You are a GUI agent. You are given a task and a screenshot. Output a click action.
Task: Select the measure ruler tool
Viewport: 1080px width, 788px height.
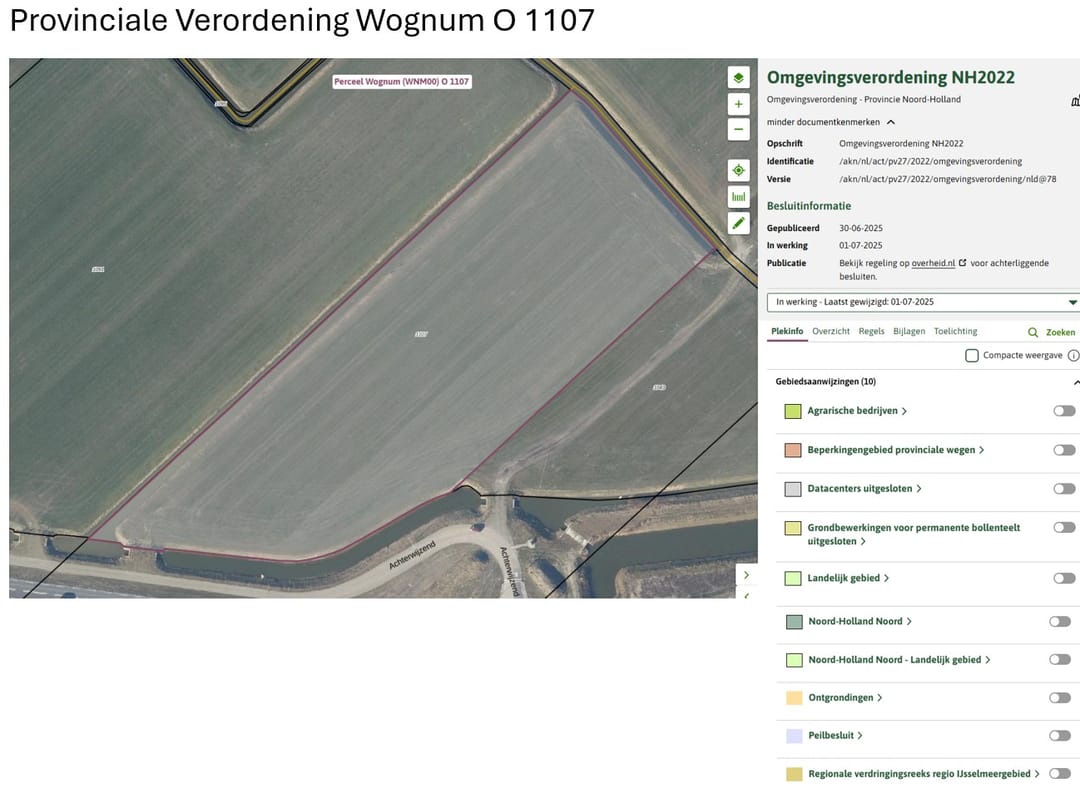(x=738, y=197)
